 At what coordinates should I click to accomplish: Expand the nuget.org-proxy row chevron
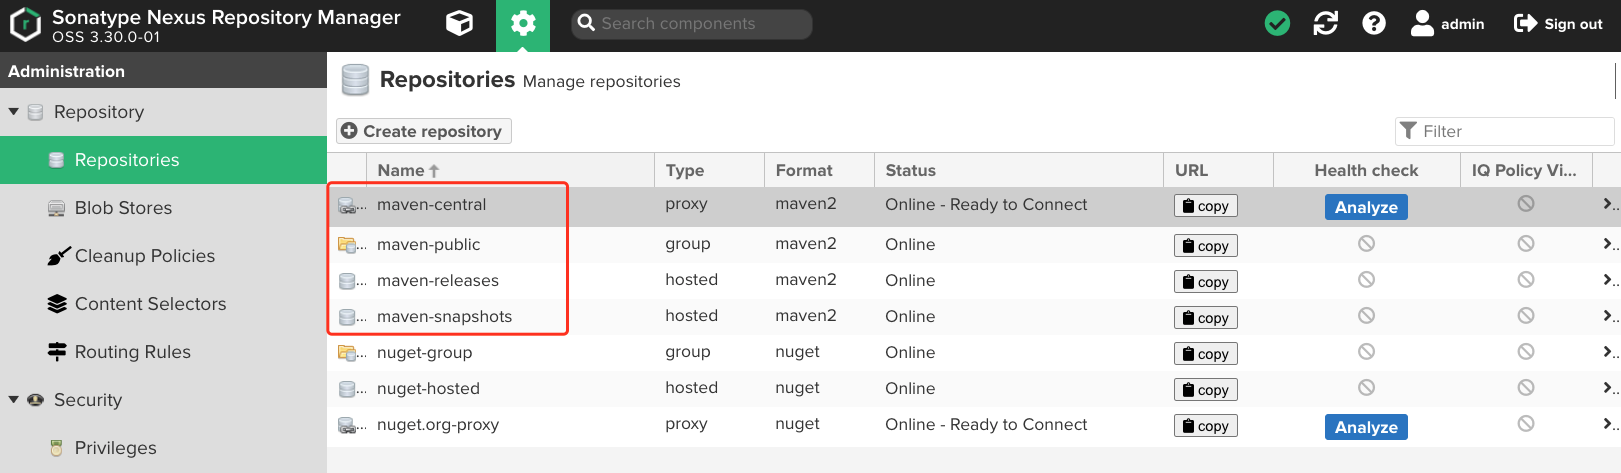1608,424
